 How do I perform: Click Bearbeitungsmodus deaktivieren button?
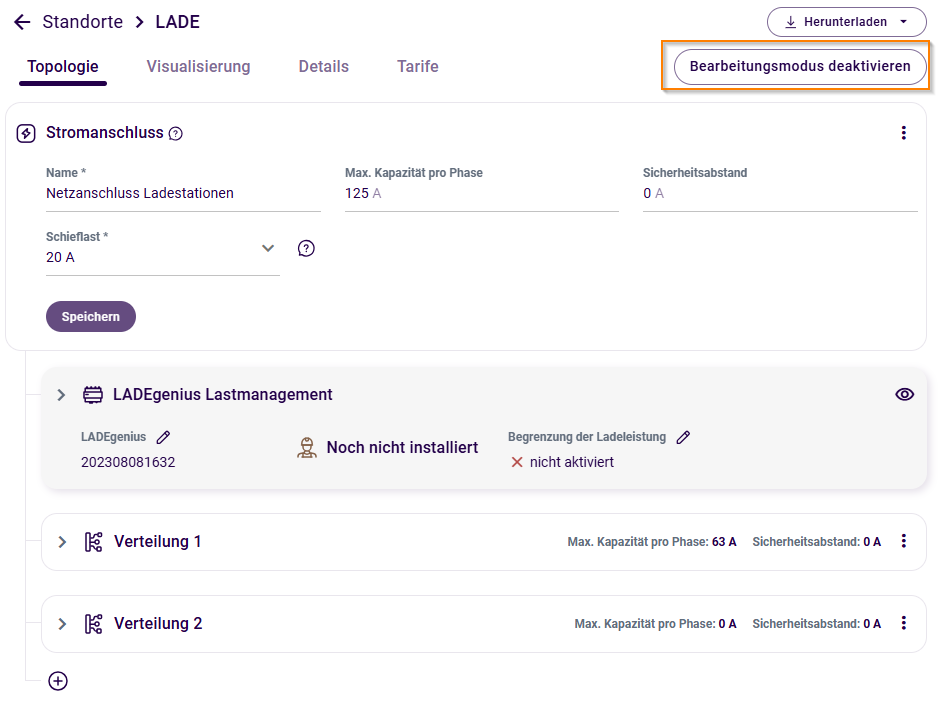(x=800, y=67)
